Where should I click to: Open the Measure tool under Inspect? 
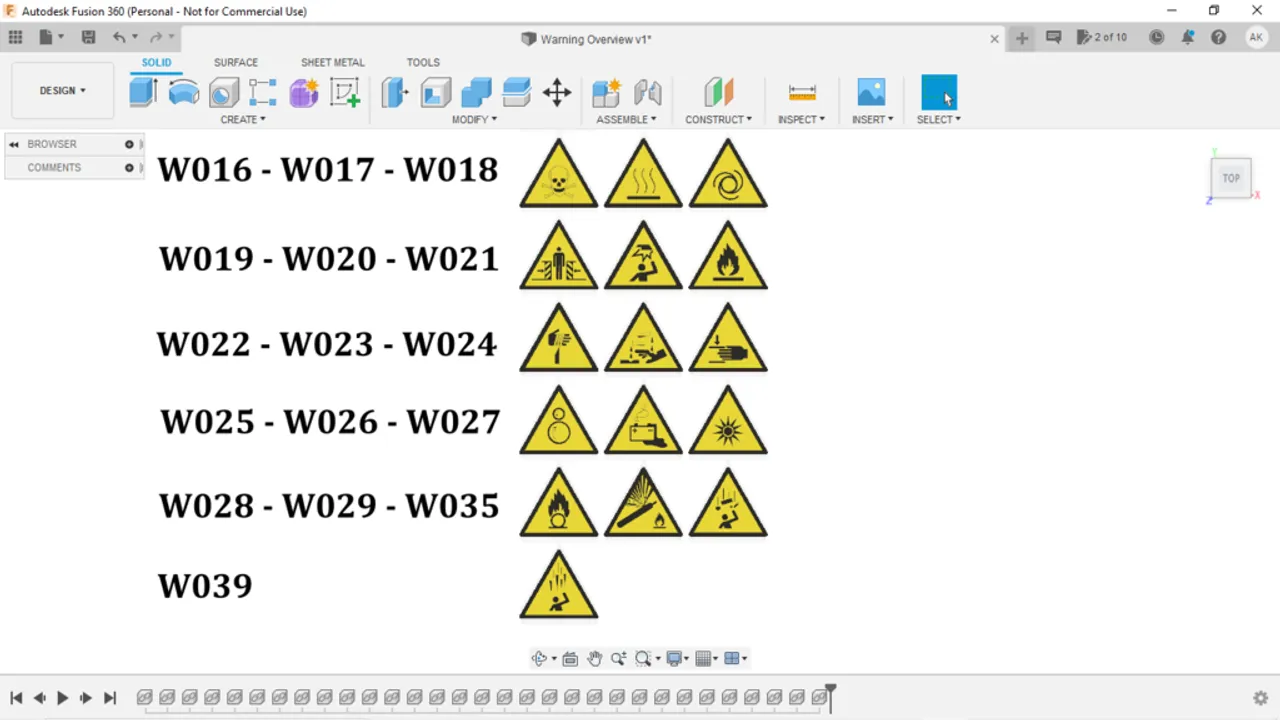click(x=802, y=92)
